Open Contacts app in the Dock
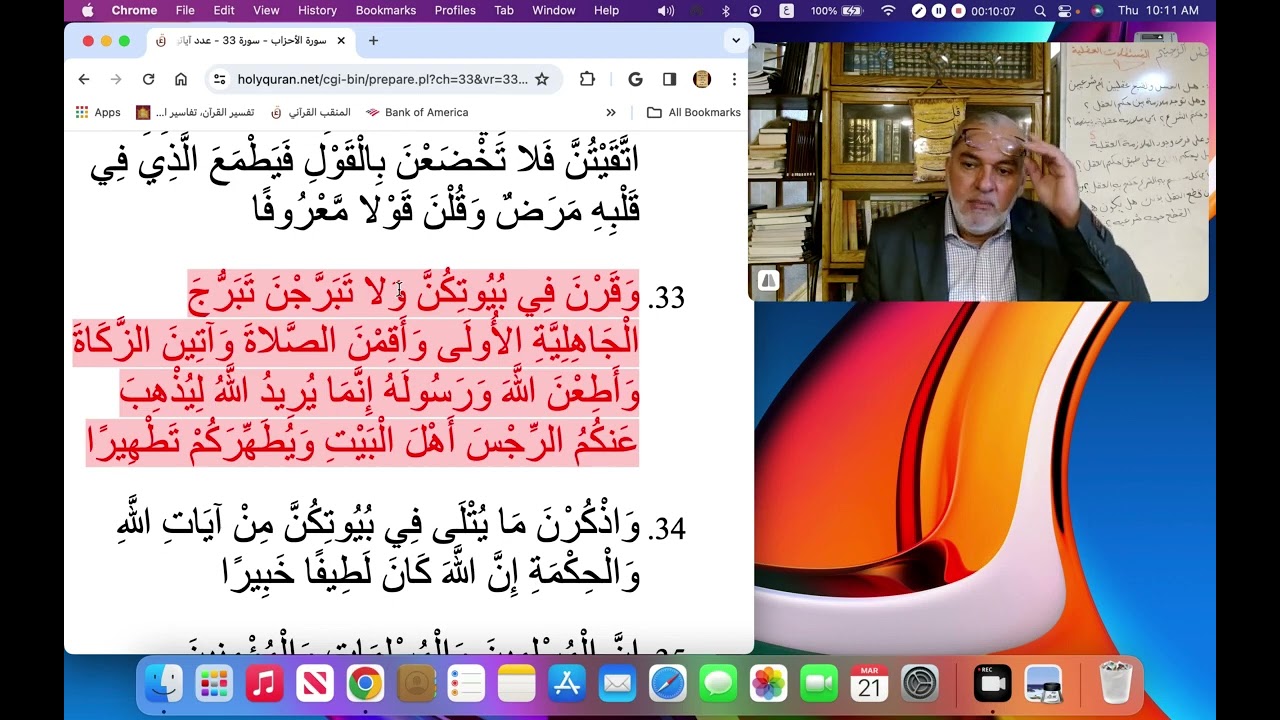 coord(416,684)
